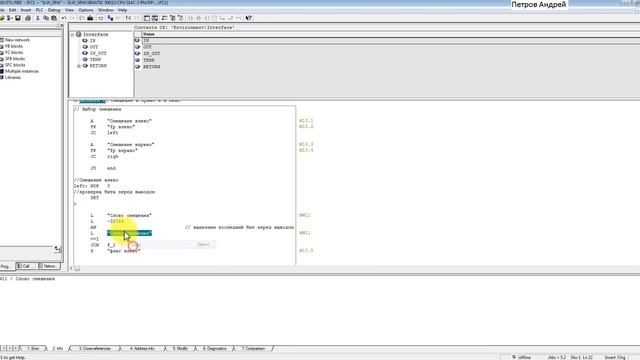Switch to the 6: Diagnostics tab

pos(214,349)
